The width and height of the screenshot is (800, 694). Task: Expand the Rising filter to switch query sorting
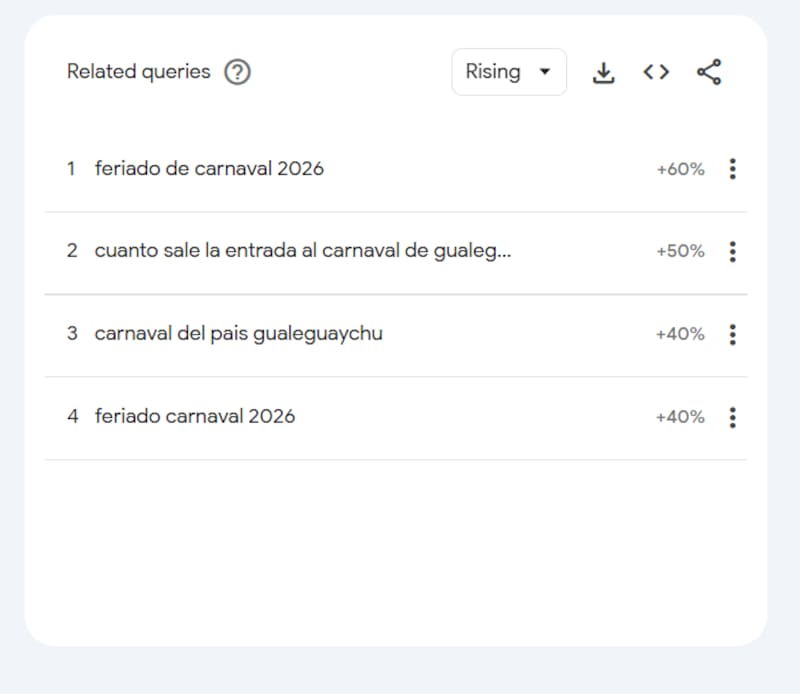[x=509, y=71]
